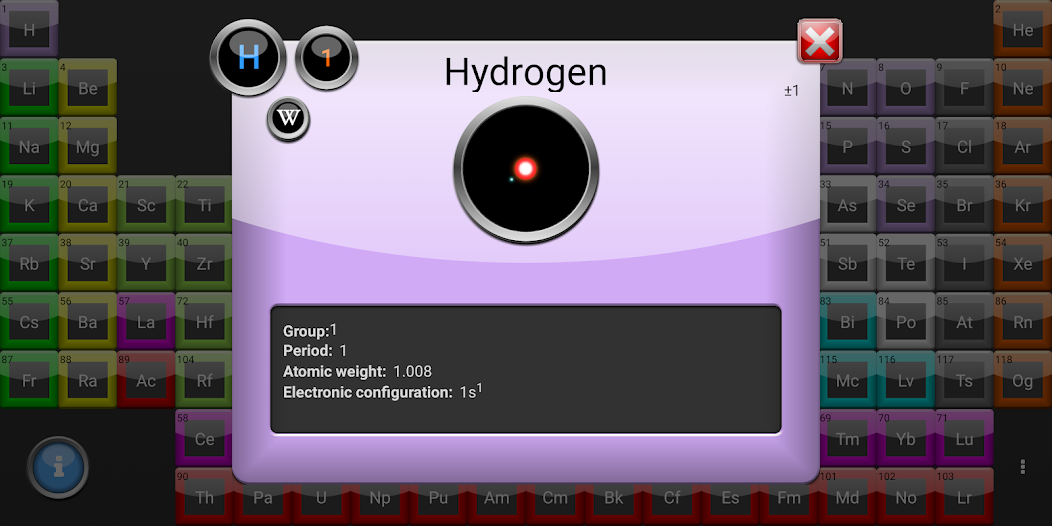Tap the Cerium (Ce) lanthanide tile

(204, 439)
